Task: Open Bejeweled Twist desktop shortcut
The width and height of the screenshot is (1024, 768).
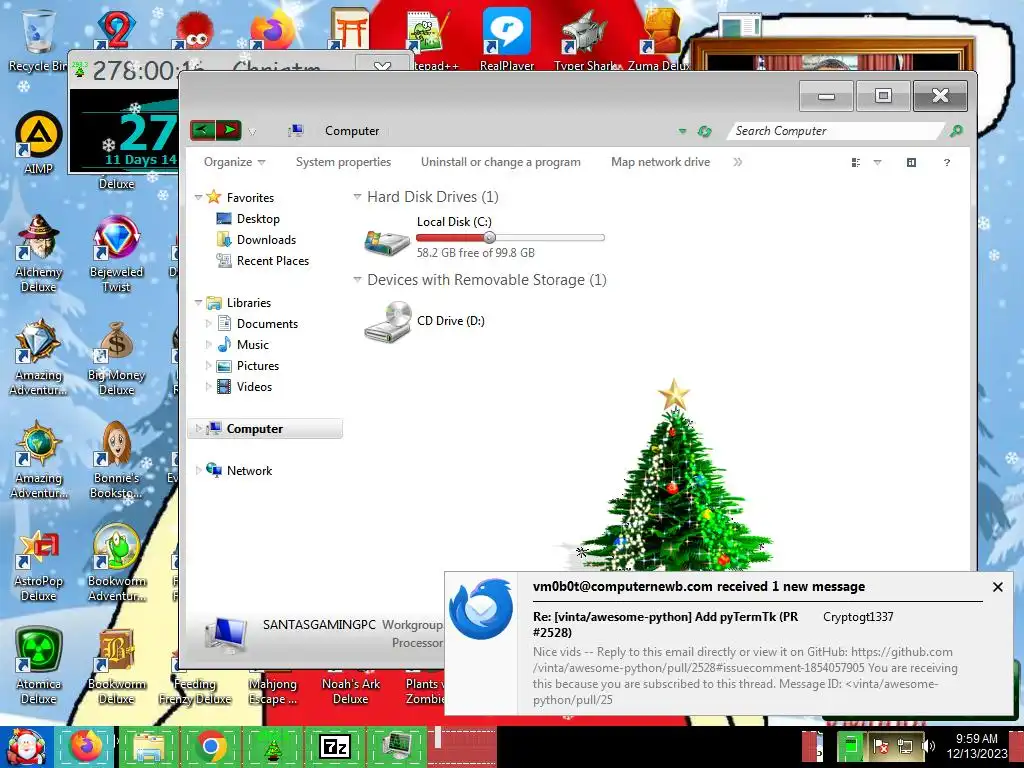Action: 116,254
